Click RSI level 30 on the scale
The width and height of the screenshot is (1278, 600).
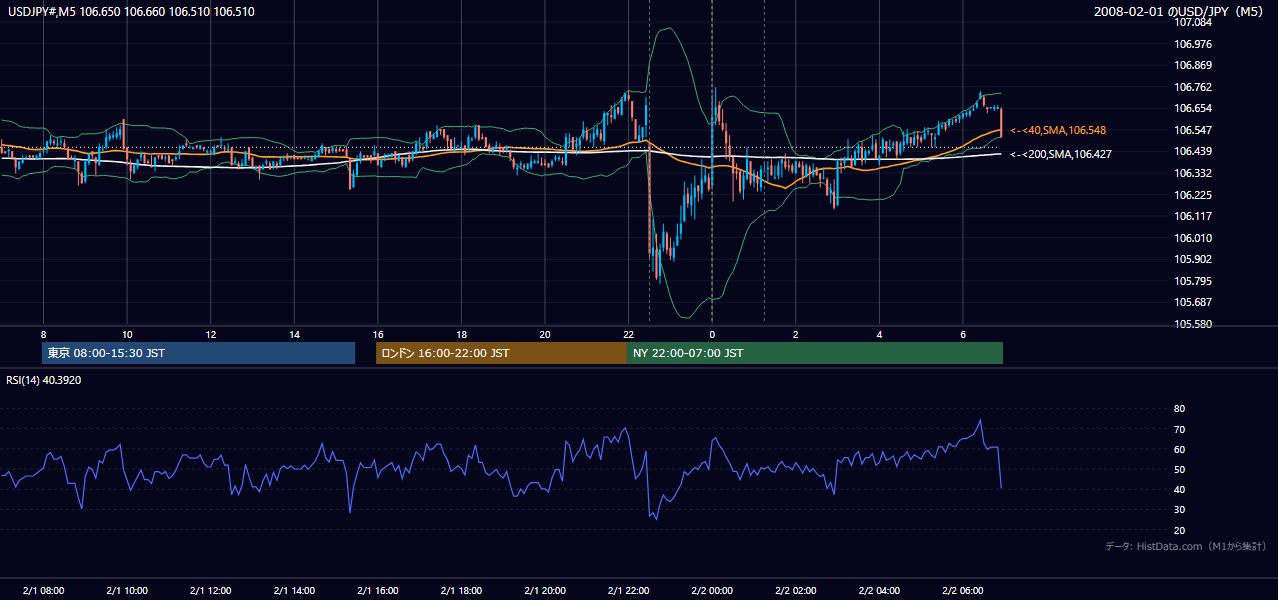pos(1179,510)
